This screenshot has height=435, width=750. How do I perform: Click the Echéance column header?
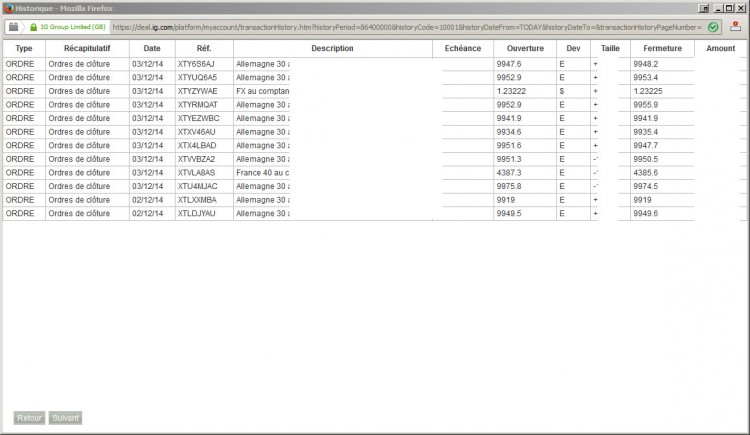pos(463,48)
